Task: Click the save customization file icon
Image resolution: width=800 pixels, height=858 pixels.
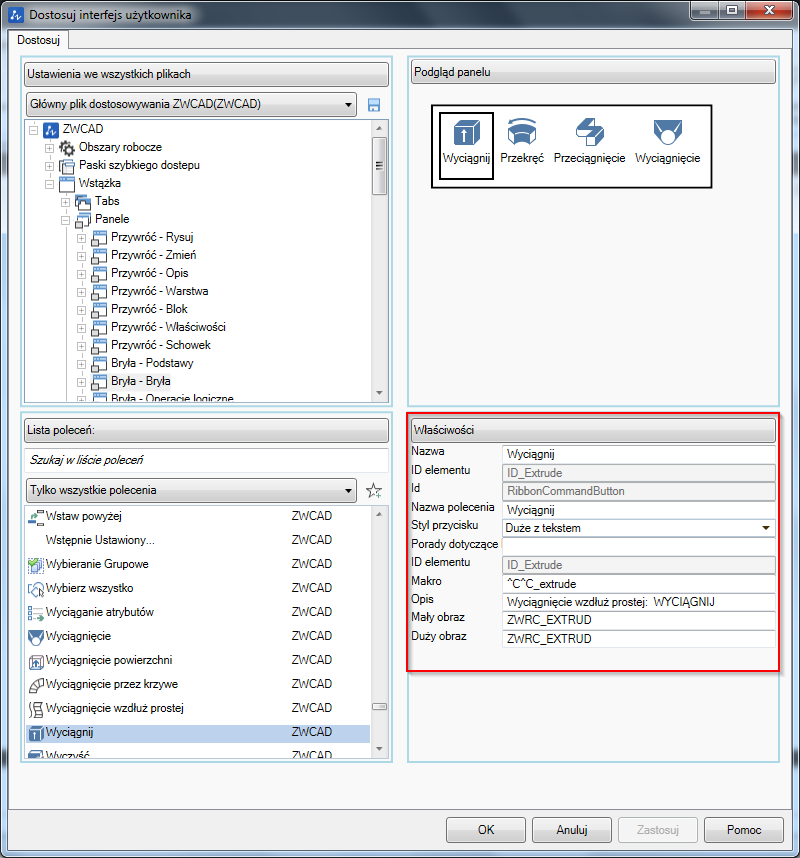Action: (x=374, y=105)
